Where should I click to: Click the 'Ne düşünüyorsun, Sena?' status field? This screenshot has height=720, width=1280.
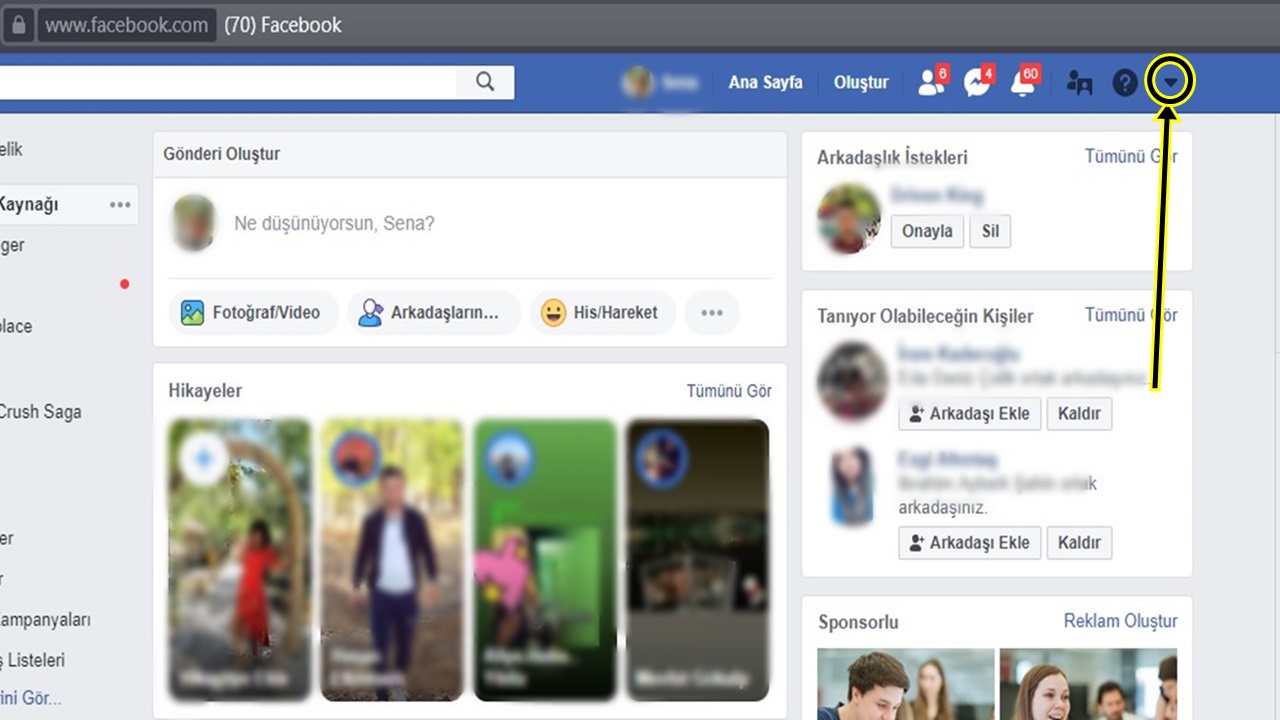tap(333, 223)
